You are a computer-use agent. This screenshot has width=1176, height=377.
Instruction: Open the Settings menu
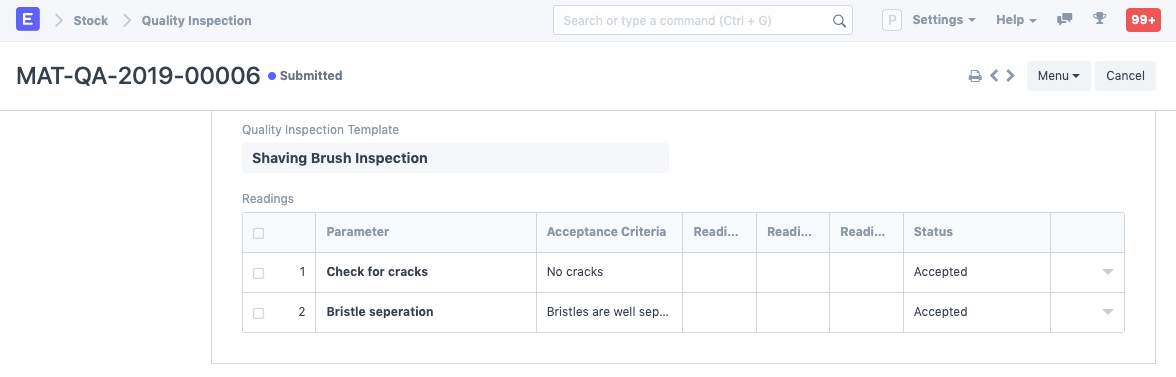point(944,20)
